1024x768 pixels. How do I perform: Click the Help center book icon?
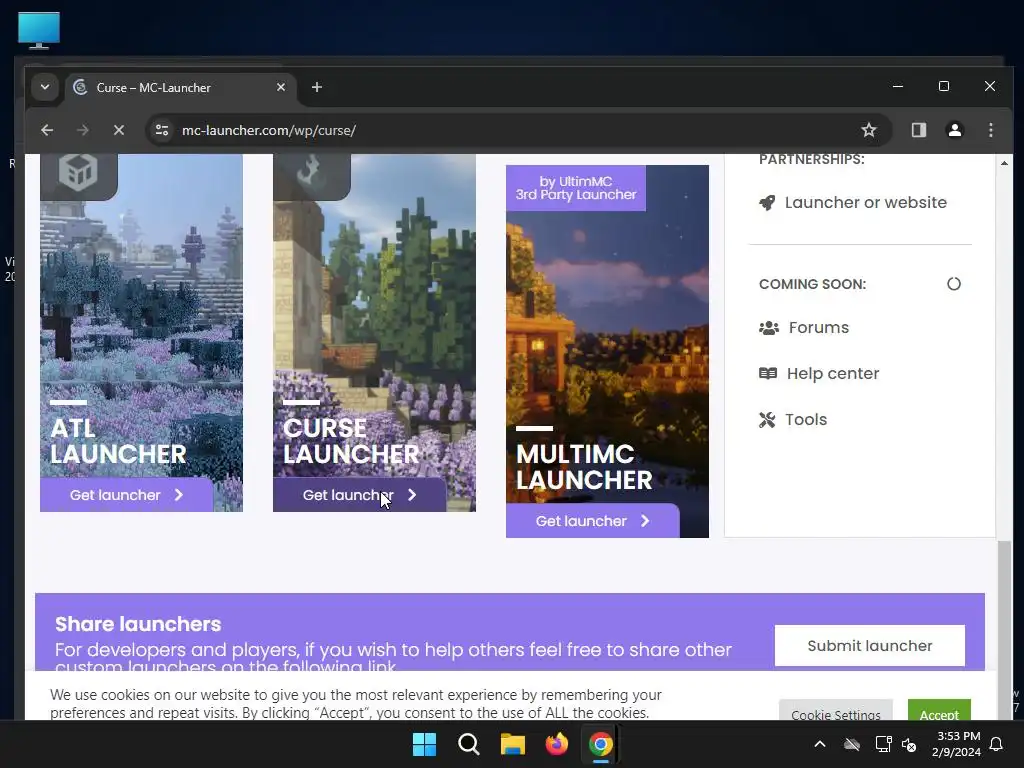pyautogui.click(x=768, y=374)
